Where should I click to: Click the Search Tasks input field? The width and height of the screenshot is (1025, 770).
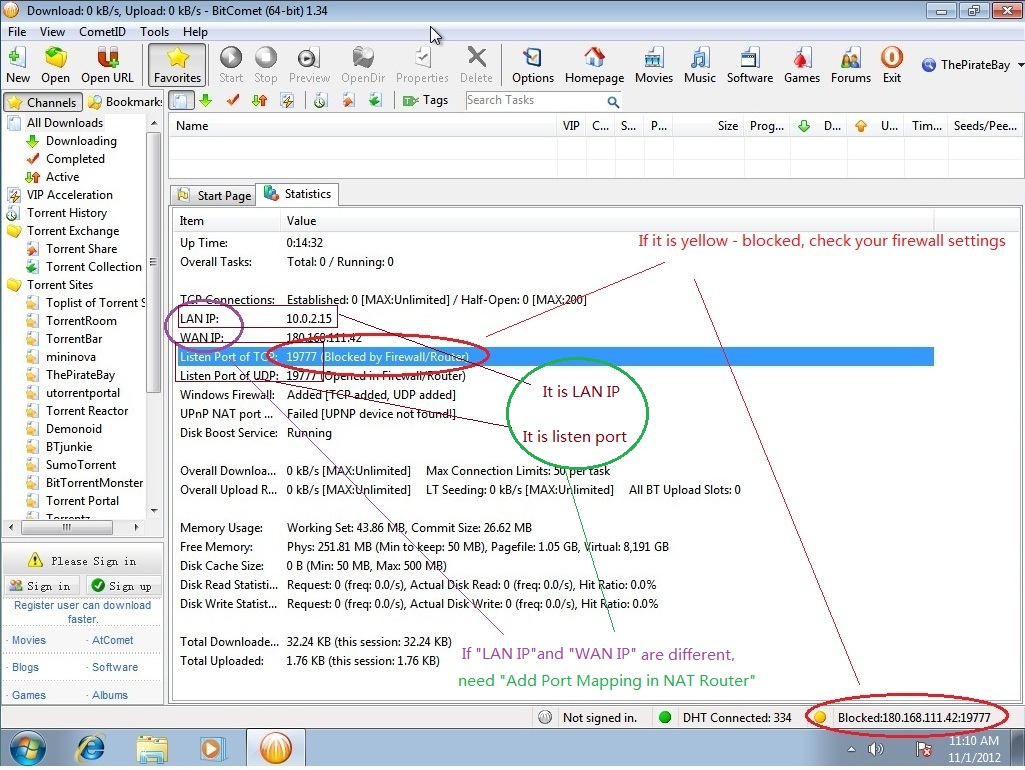[535, 101]
